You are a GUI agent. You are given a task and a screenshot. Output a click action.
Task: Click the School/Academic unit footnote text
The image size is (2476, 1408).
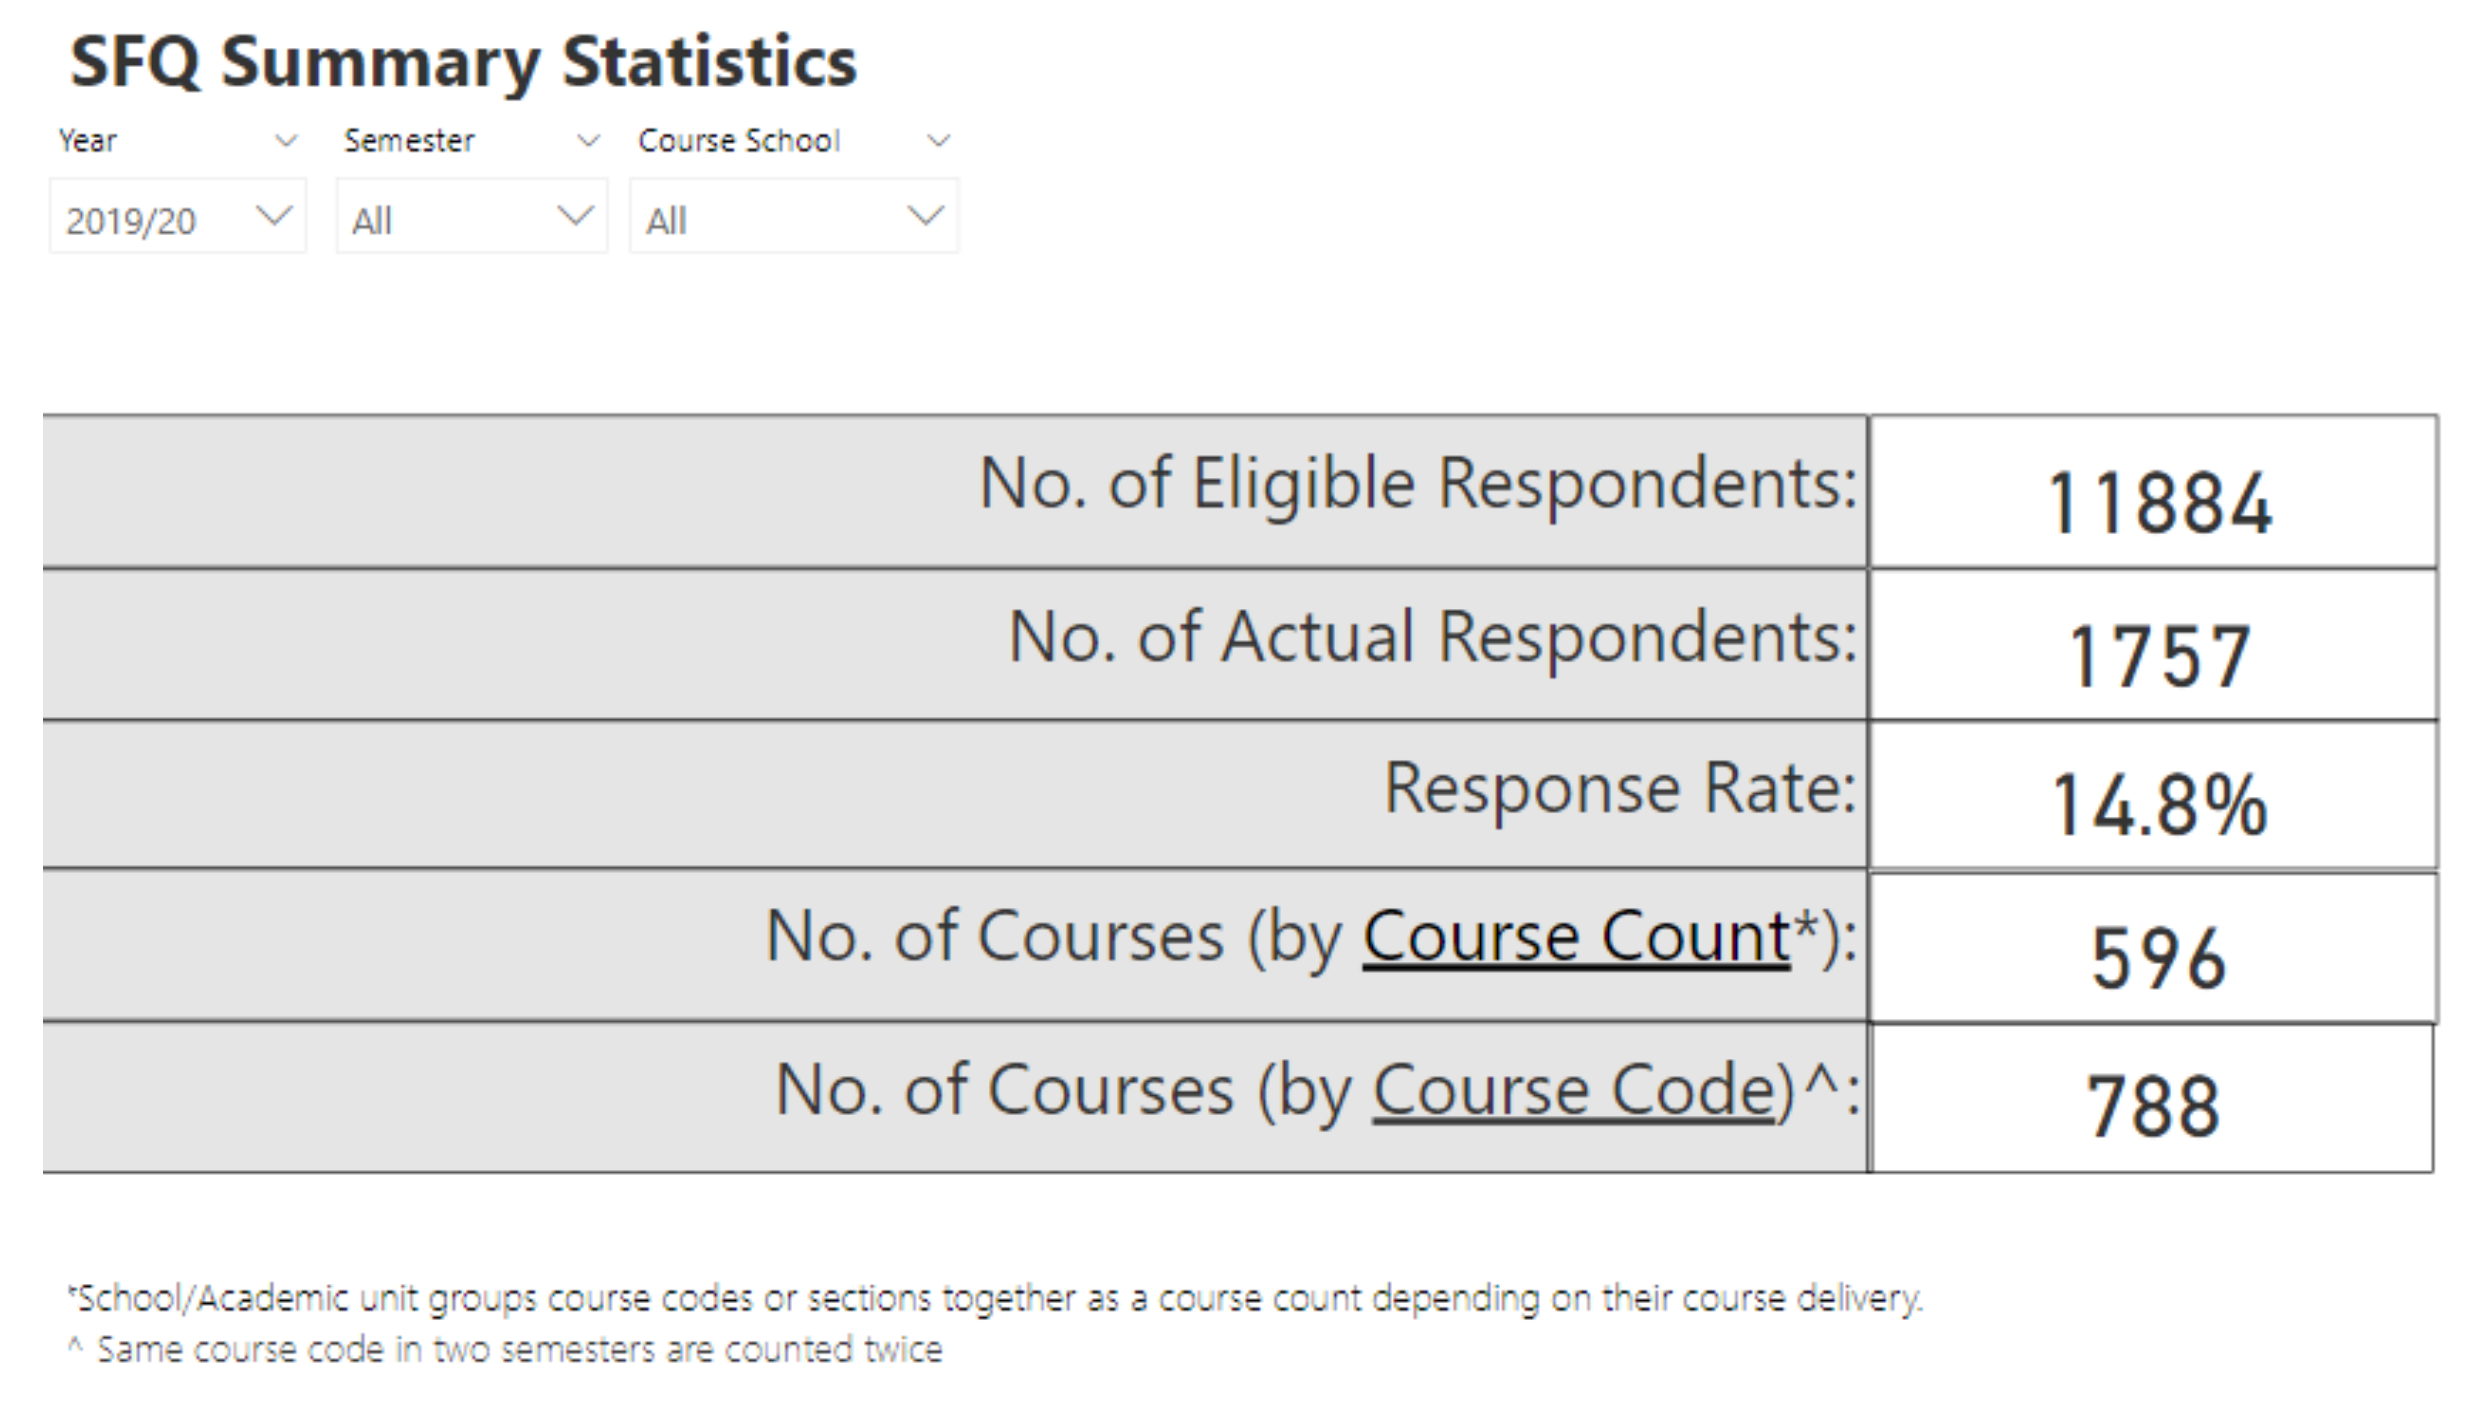click(996, 1299)
